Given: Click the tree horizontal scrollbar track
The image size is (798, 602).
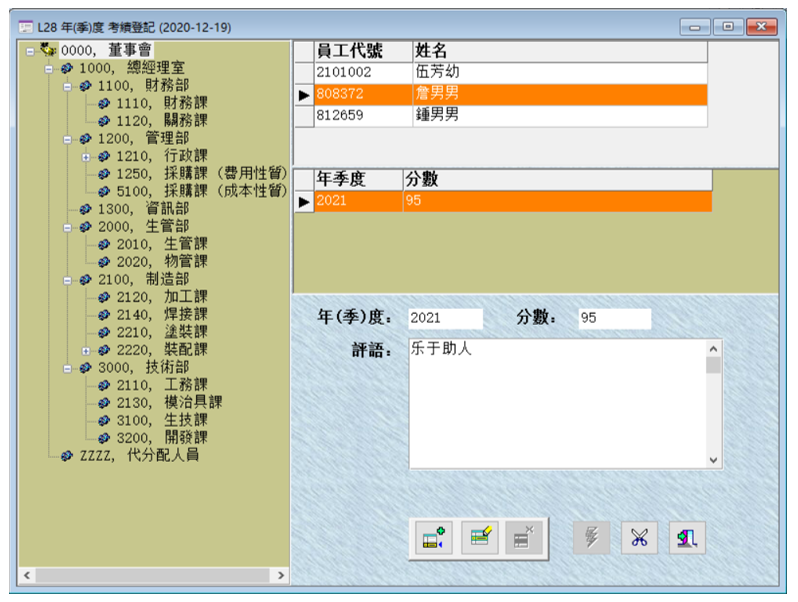Looking at the screenshot, I should (153, 576).
